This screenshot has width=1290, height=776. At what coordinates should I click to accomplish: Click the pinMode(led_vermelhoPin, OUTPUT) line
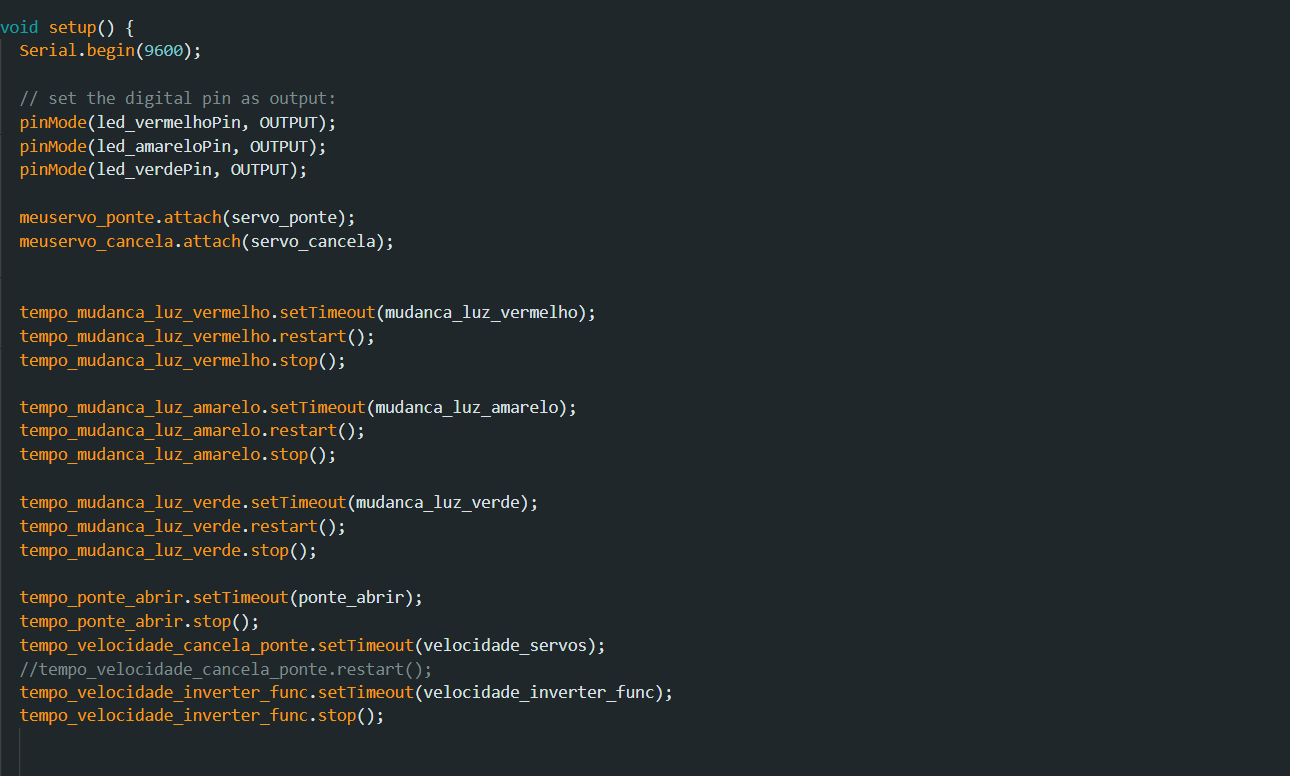pyautogui.click(x=178, y=122)
